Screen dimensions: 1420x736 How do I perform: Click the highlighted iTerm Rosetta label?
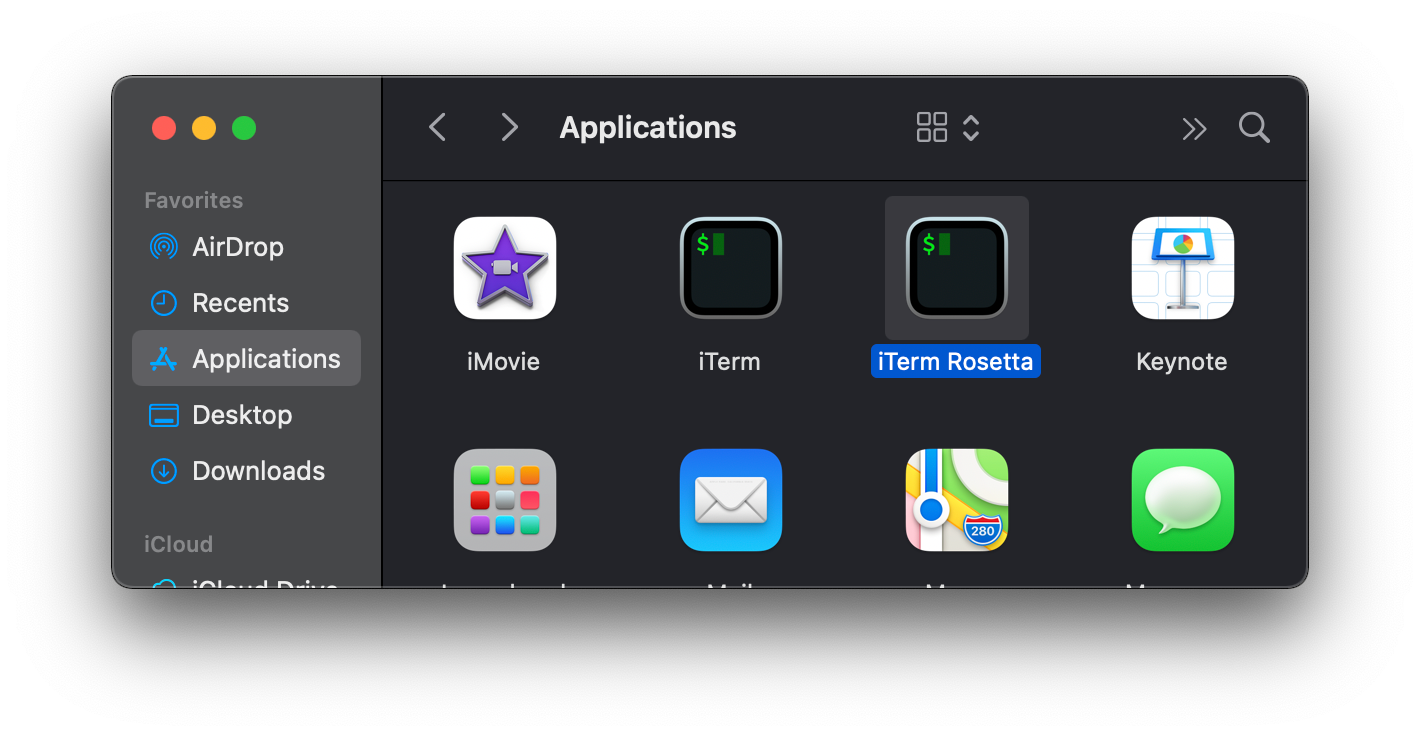coord(956,361)
